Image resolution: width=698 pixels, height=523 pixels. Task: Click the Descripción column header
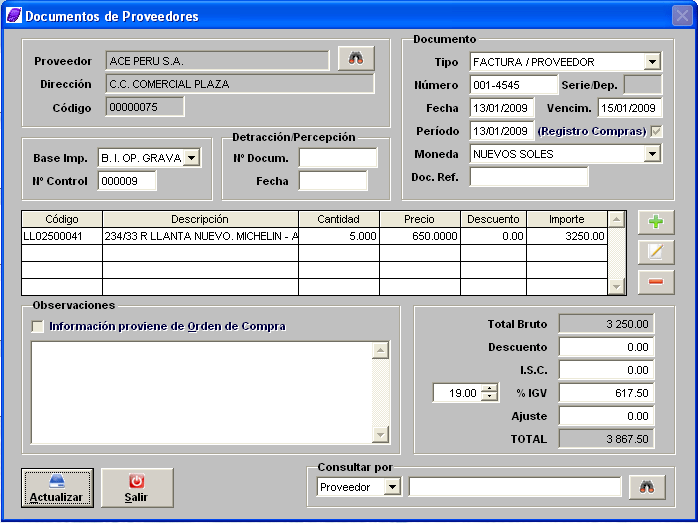pos(200,219)
